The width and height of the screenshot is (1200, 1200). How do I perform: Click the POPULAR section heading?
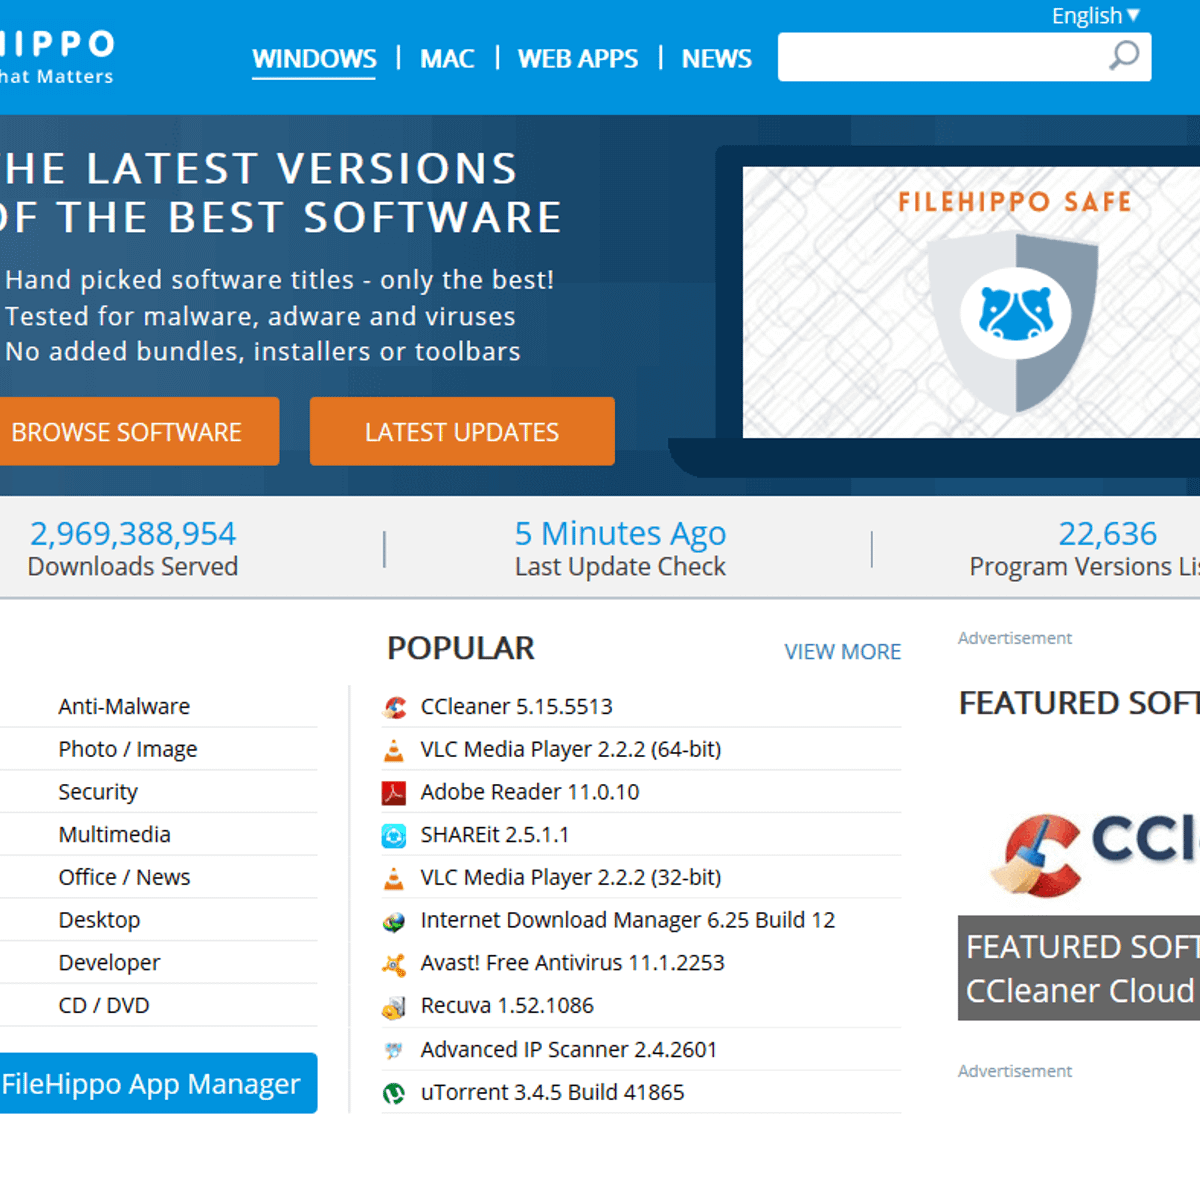[461, 648]
